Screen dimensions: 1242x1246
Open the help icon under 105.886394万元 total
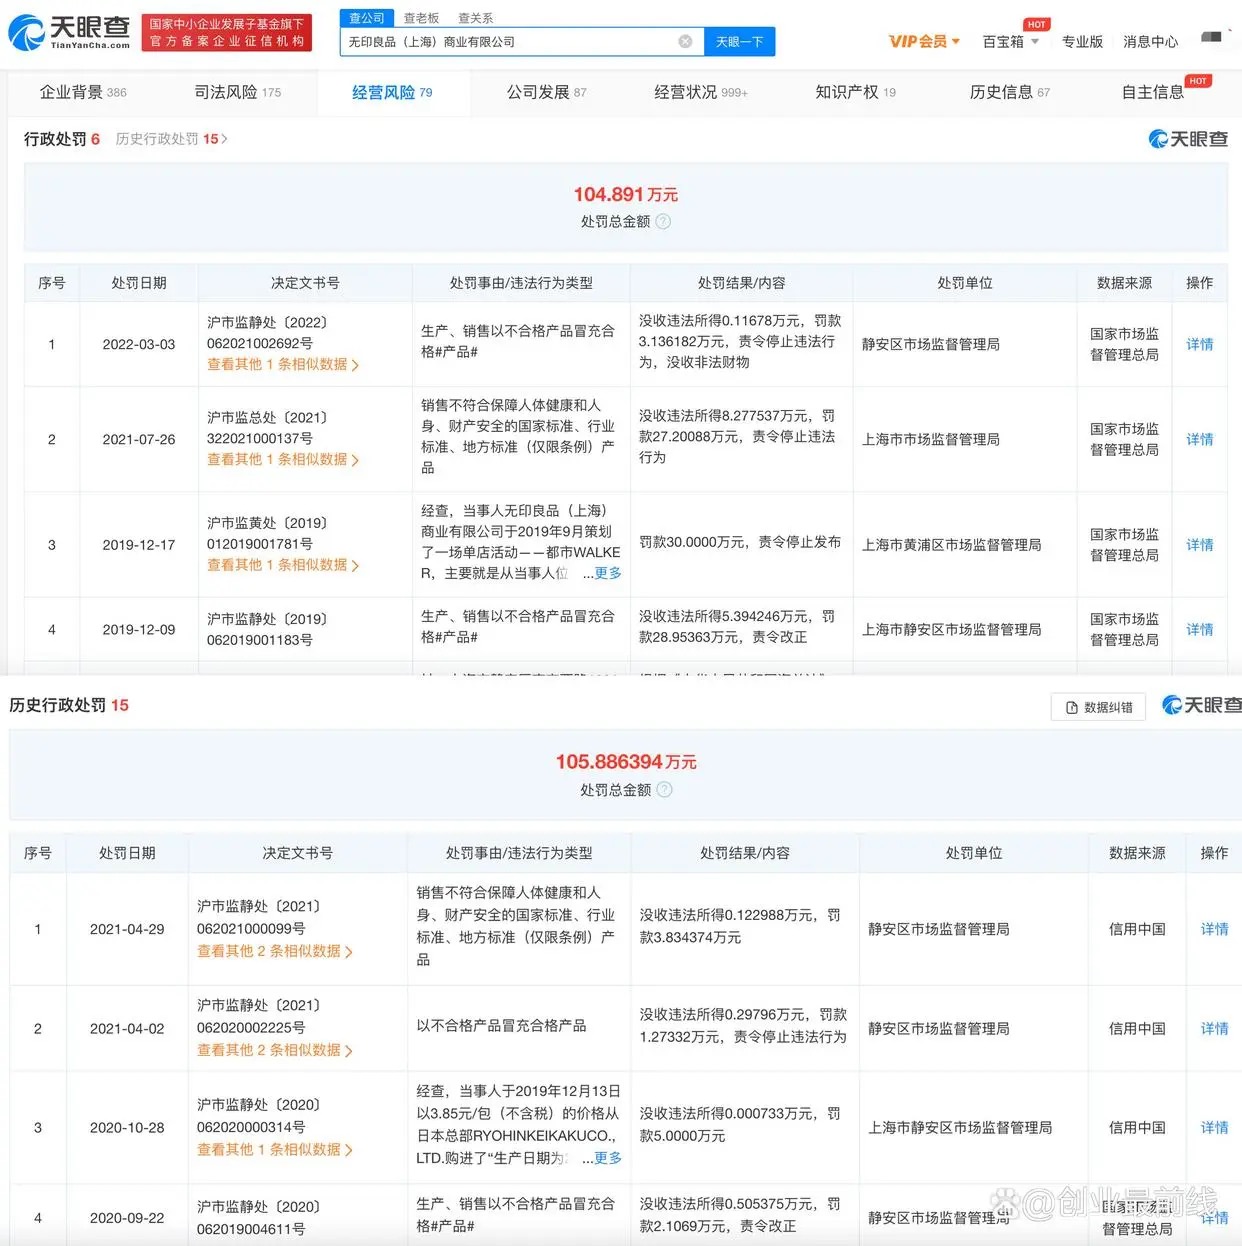point(665,789)
